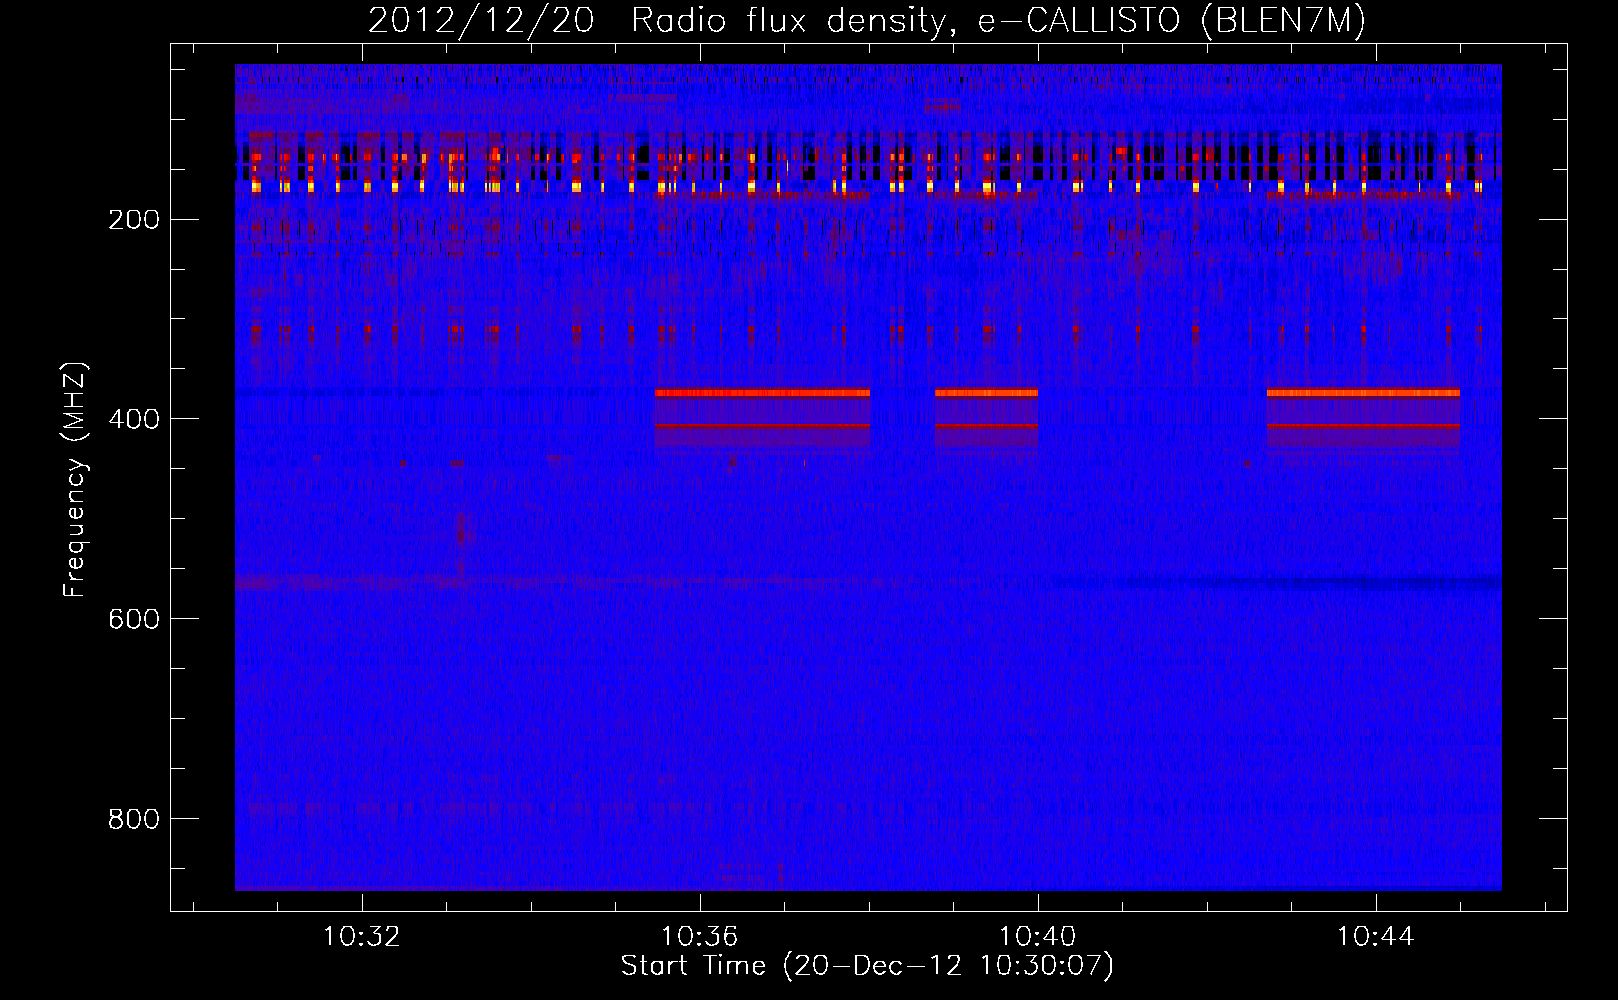Click the 10:44 time tick label
Image resolution: width=1618 pixels, height=1000 pixels.
click(x=1376, y=936)
